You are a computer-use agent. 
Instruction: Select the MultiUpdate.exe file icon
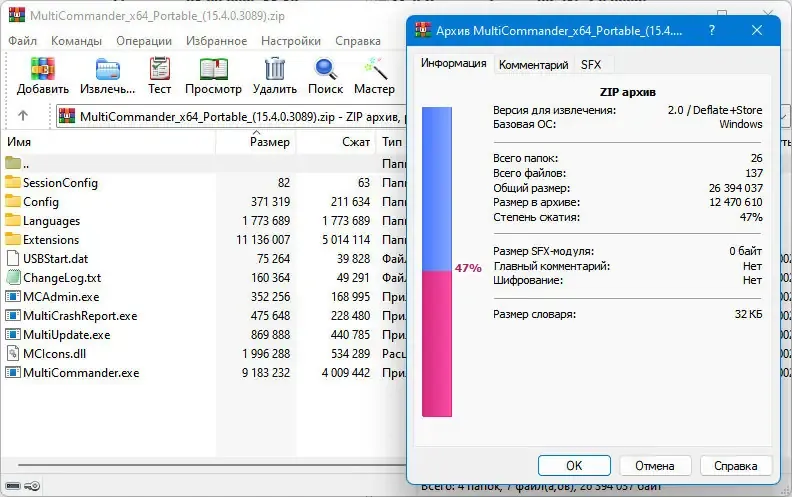(13, 334)
